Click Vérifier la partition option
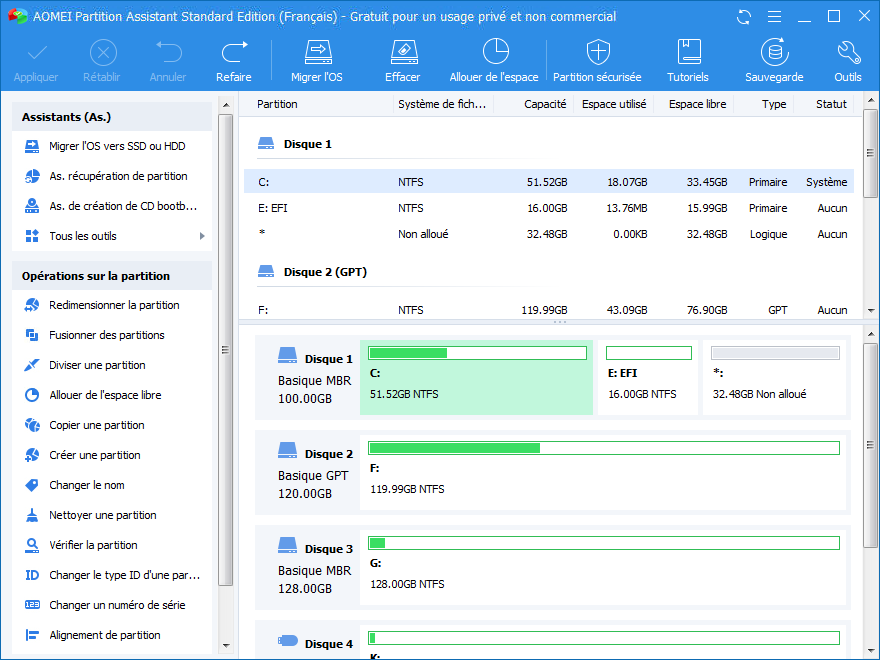The image size is (880, 660). click(93, 545)
